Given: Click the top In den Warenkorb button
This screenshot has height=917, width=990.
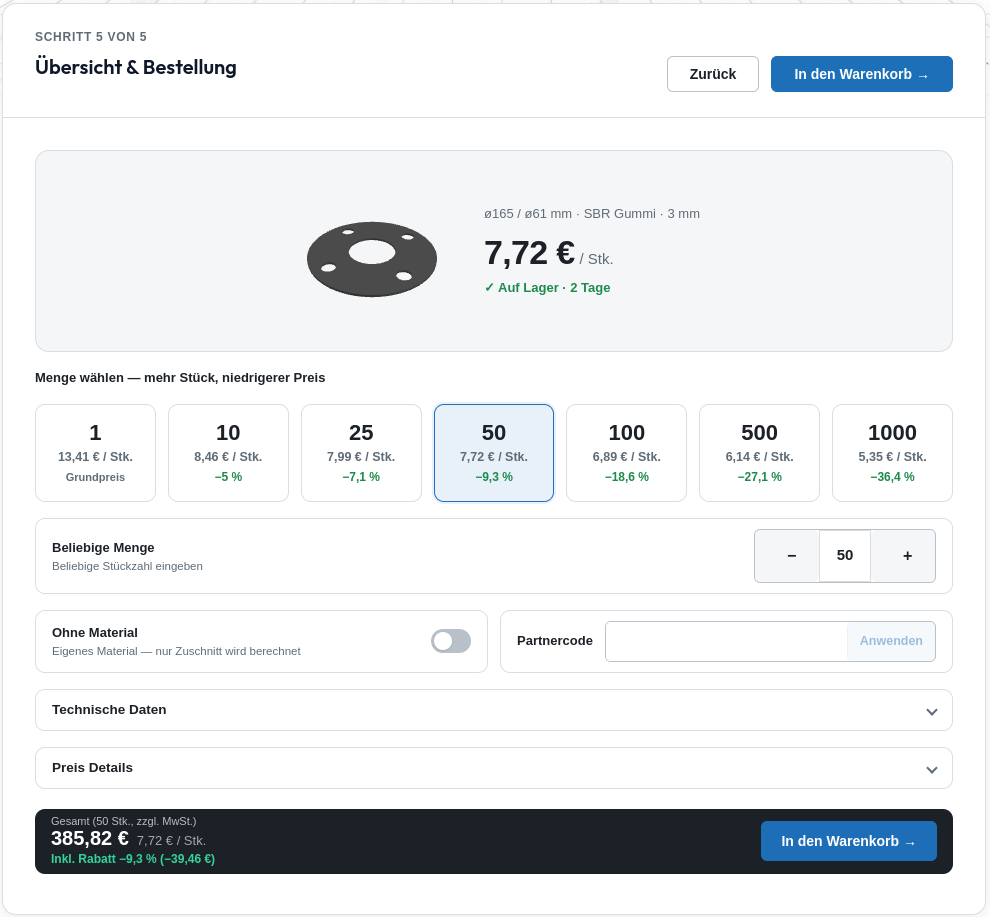Looking at the screenshot, I should 861,74.
